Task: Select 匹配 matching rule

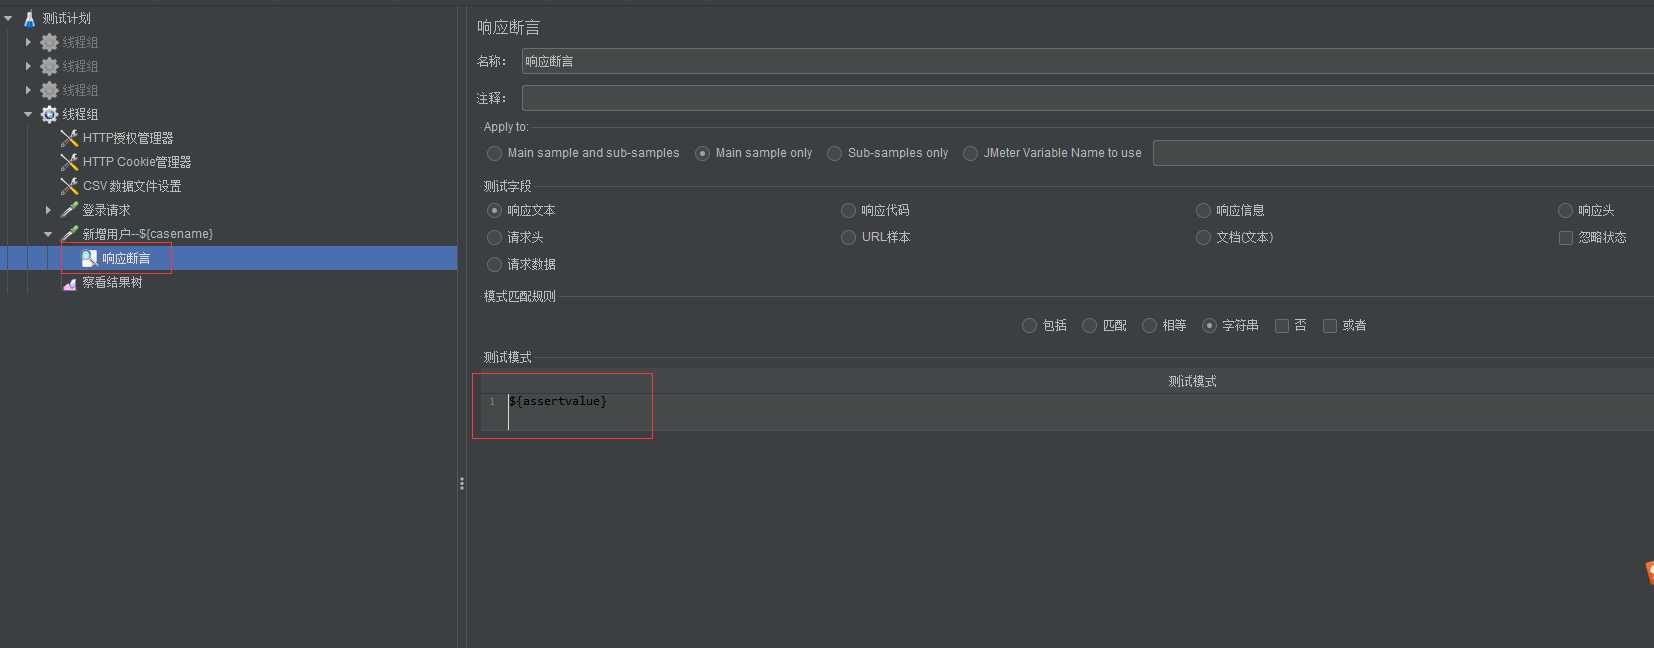Action: pyautogui.click(x=1089, y=325)
